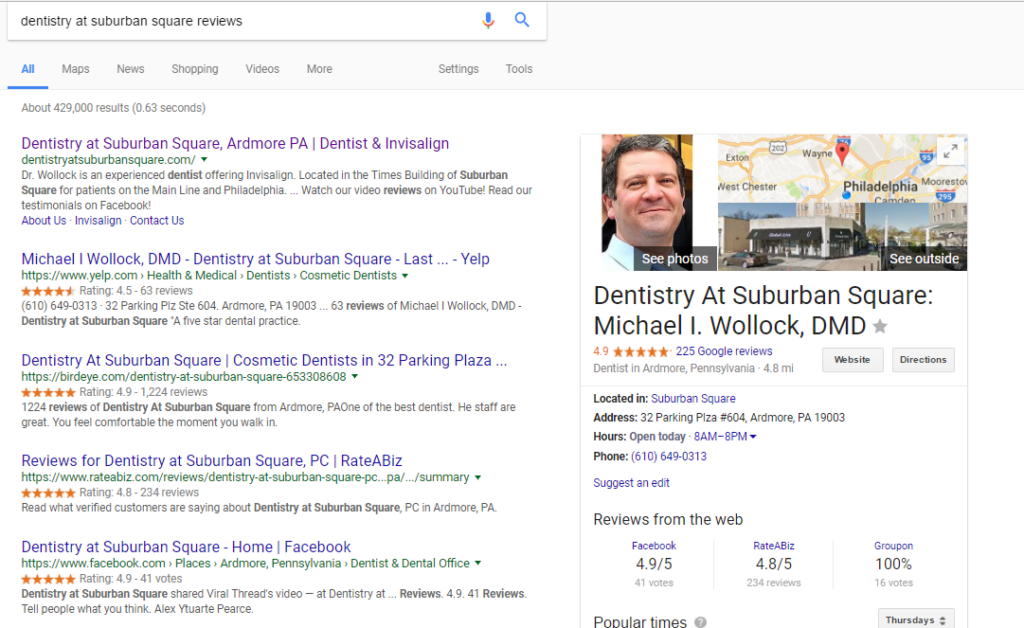Open the Thursdays day selector

pos(916,620)
